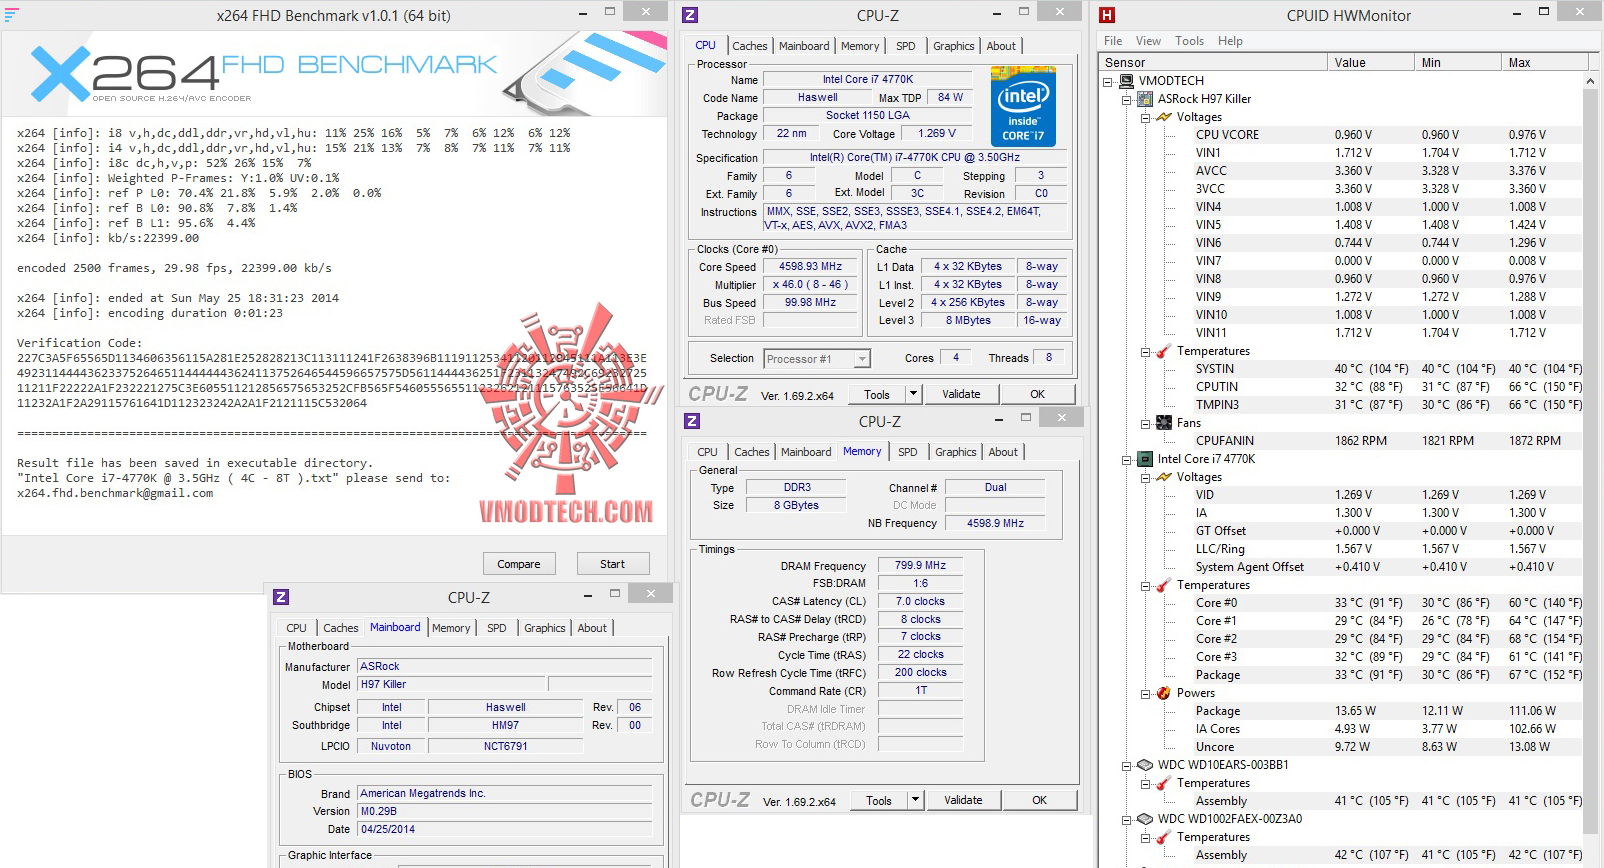Switch to the Caches tab in top CPU-Z window

pyautogui.click(x=749, y=46)
